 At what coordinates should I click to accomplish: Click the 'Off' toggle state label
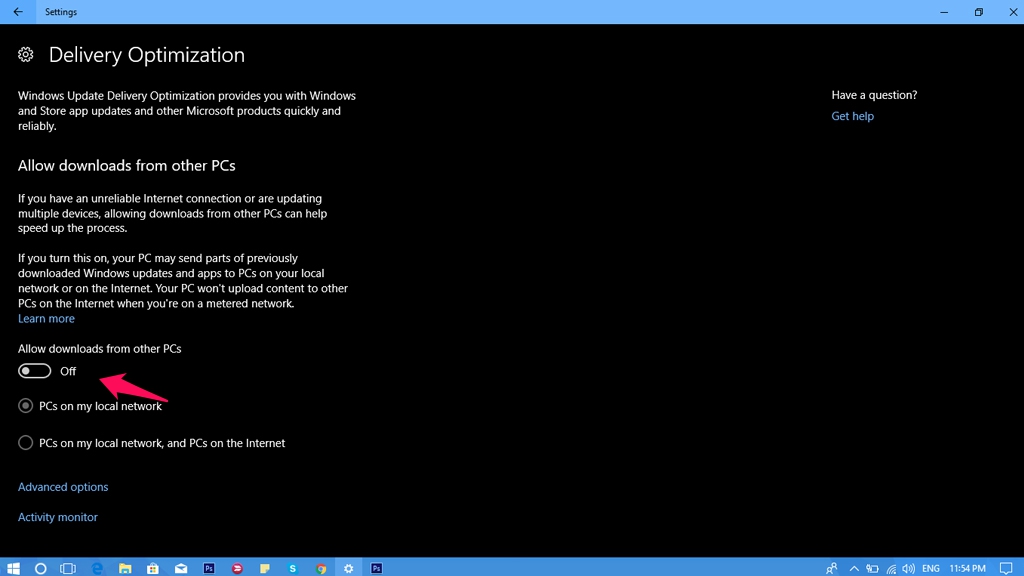click(68, 372)
